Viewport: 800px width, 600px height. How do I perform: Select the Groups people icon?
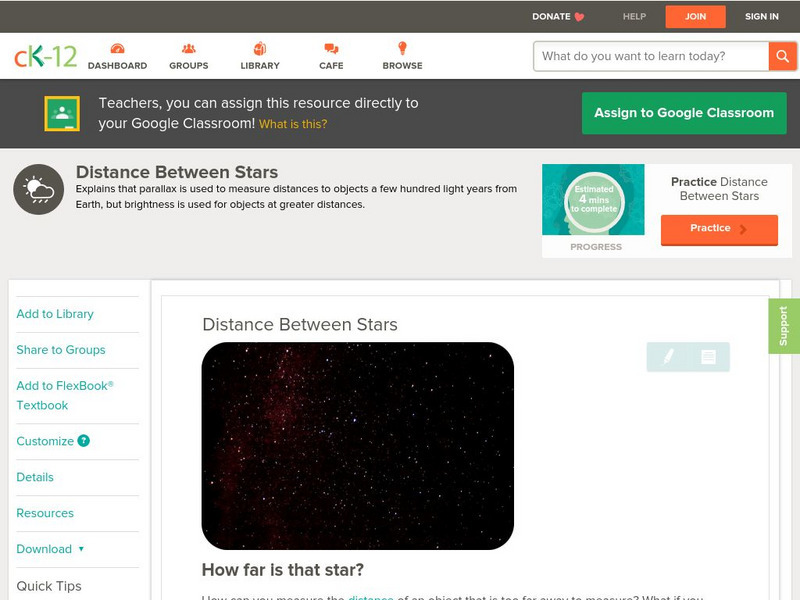point(188,47)
